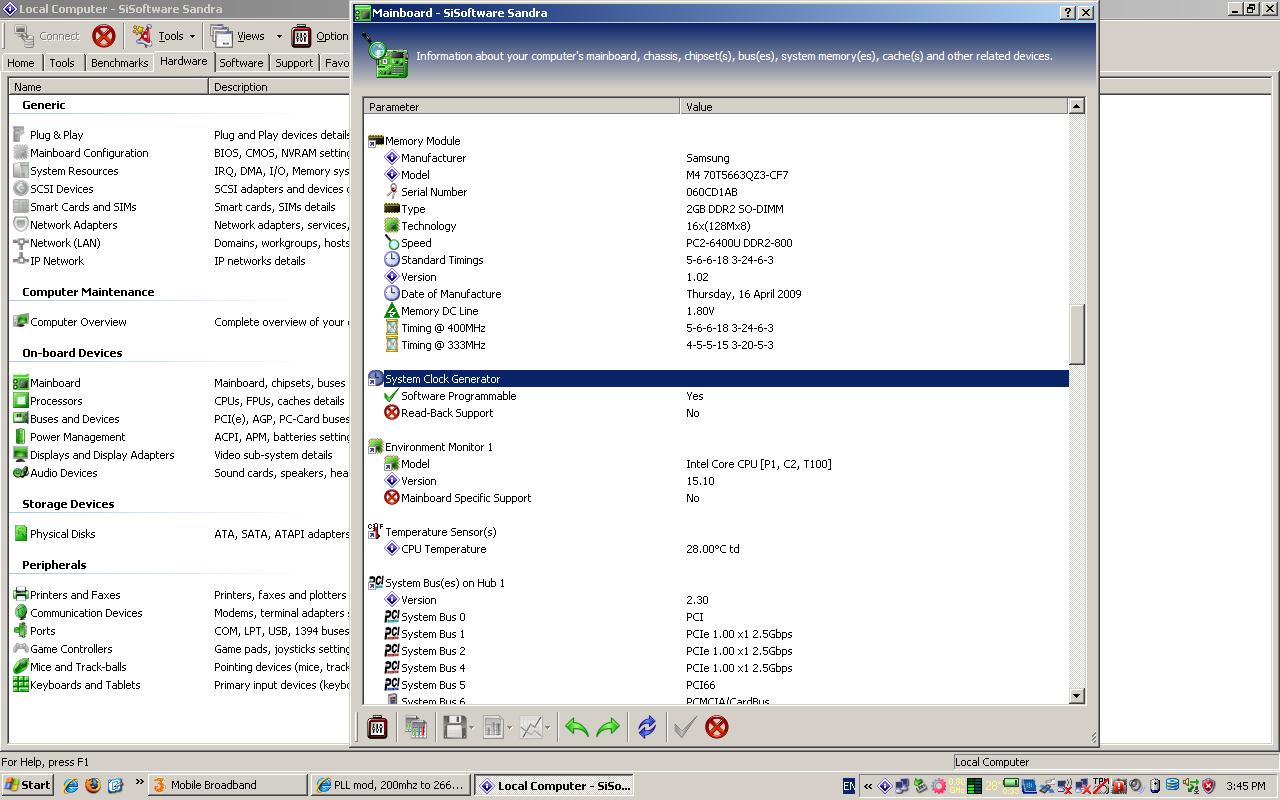Select Buses and Devices module

(66, 419)
